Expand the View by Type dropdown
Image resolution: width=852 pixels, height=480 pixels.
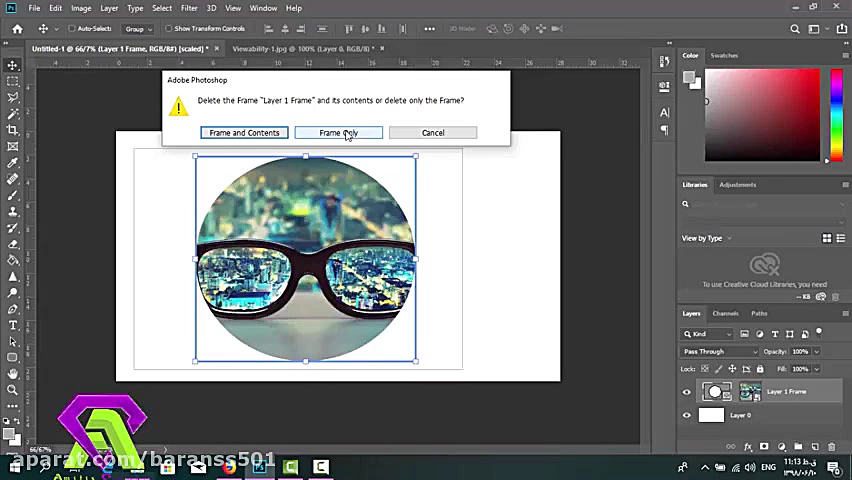[x=706, y=238]
